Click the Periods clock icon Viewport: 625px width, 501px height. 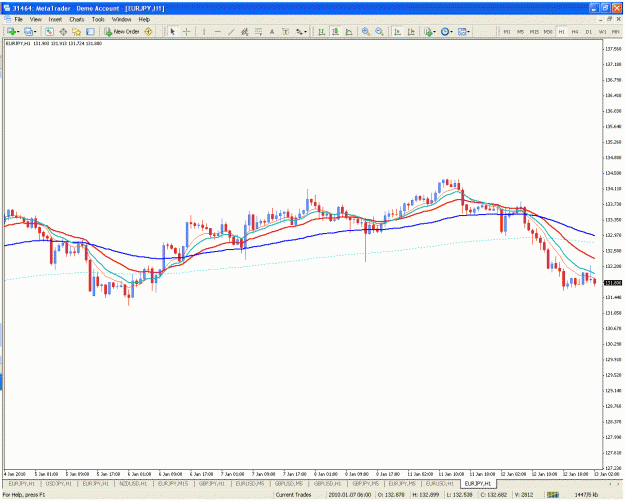[x=445, y=31]
